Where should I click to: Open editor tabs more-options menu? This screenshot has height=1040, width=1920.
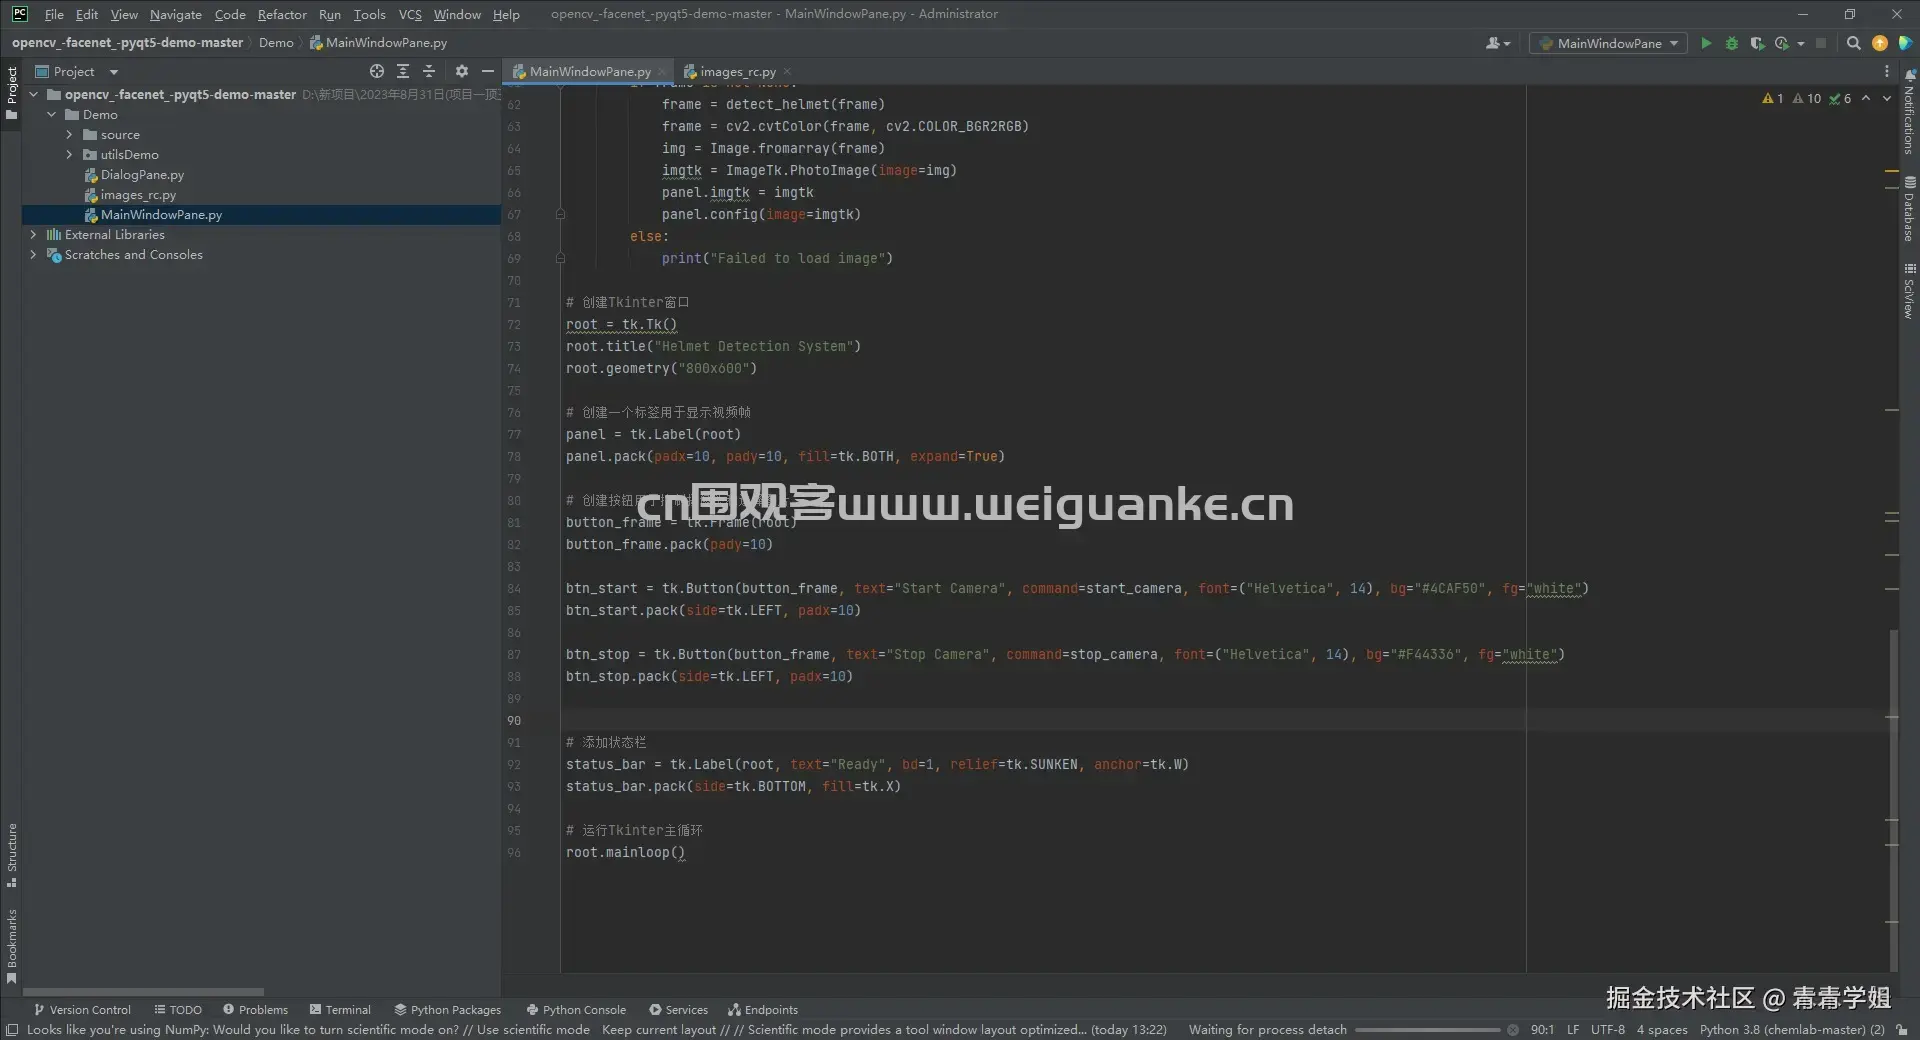coord(1887,71)
